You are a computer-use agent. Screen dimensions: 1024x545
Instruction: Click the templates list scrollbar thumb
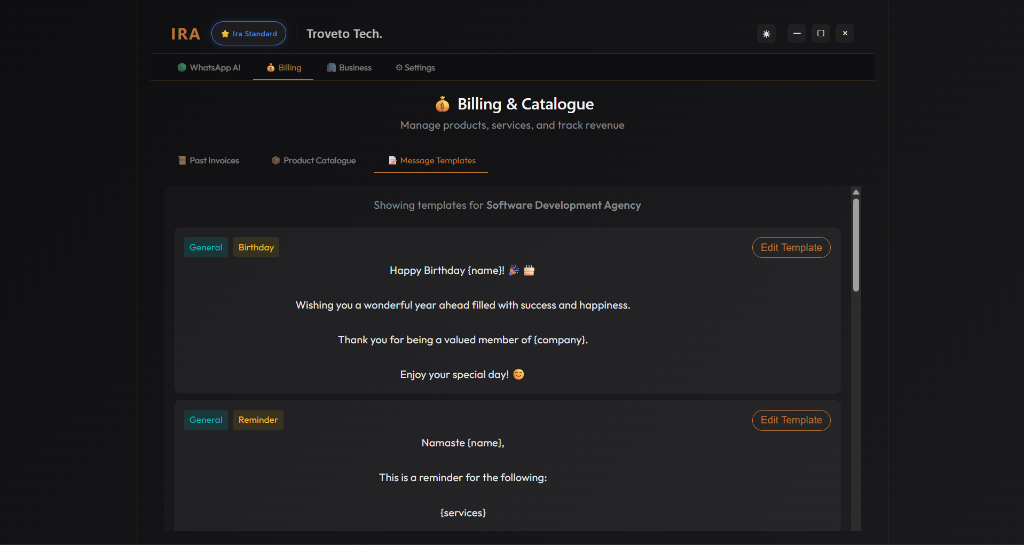point(856,245)
